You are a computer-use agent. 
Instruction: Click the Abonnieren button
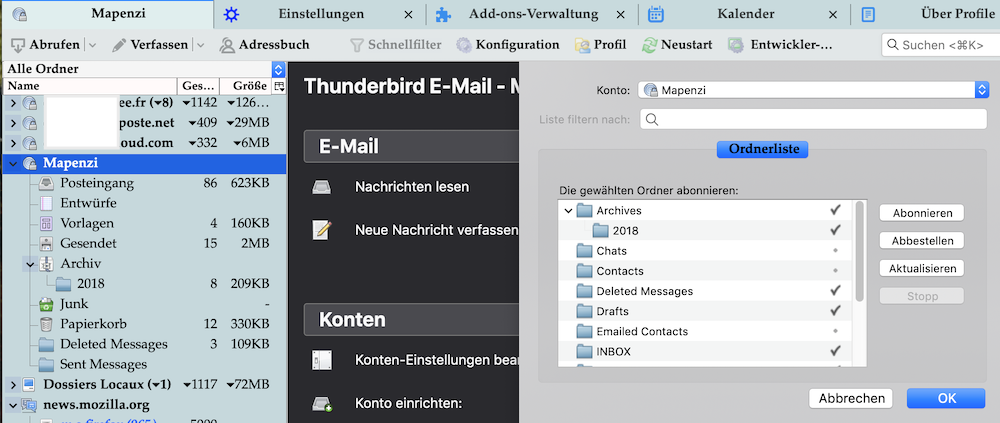pyautogui.click(x=922, y=213)
